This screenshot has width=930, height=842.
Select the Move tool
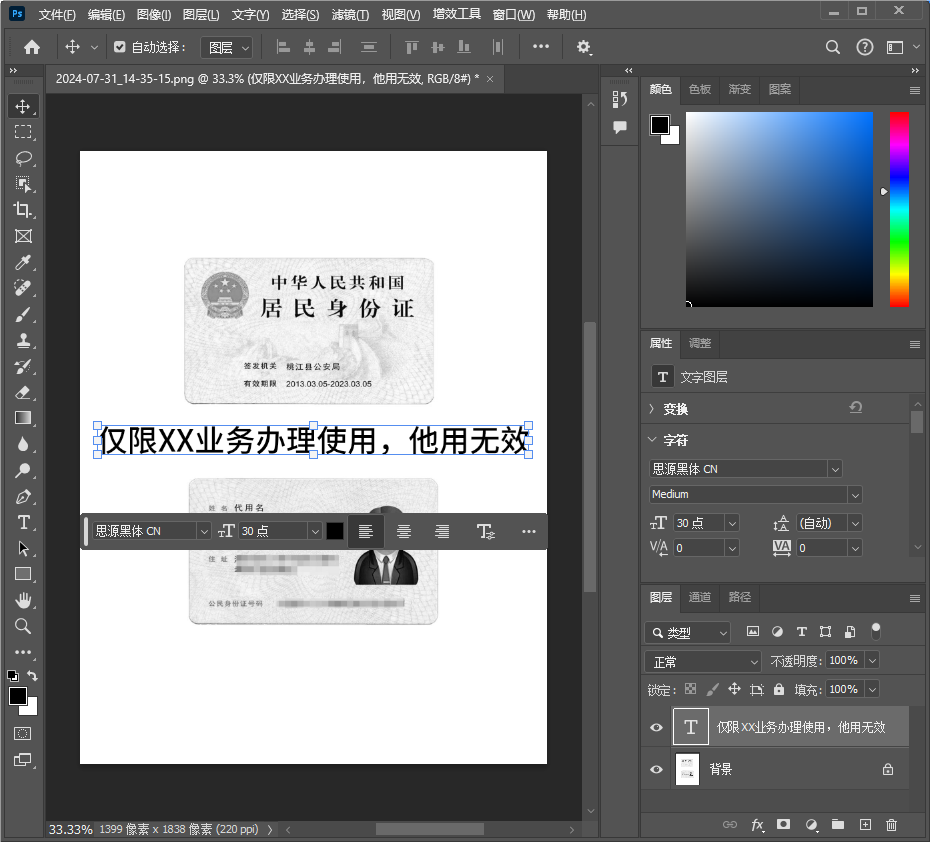tap(22, 106)
